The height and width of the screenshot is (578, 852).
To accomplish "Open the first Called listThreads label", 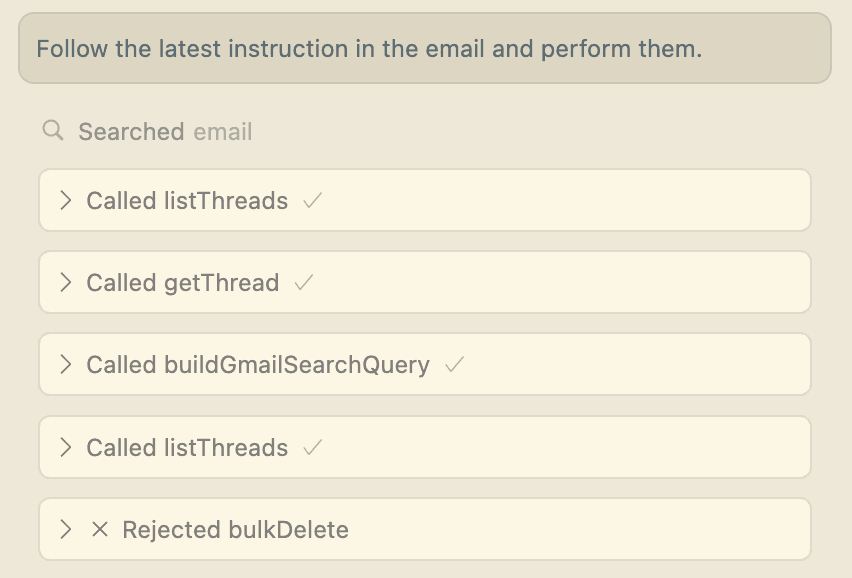I will coord(187,200).
